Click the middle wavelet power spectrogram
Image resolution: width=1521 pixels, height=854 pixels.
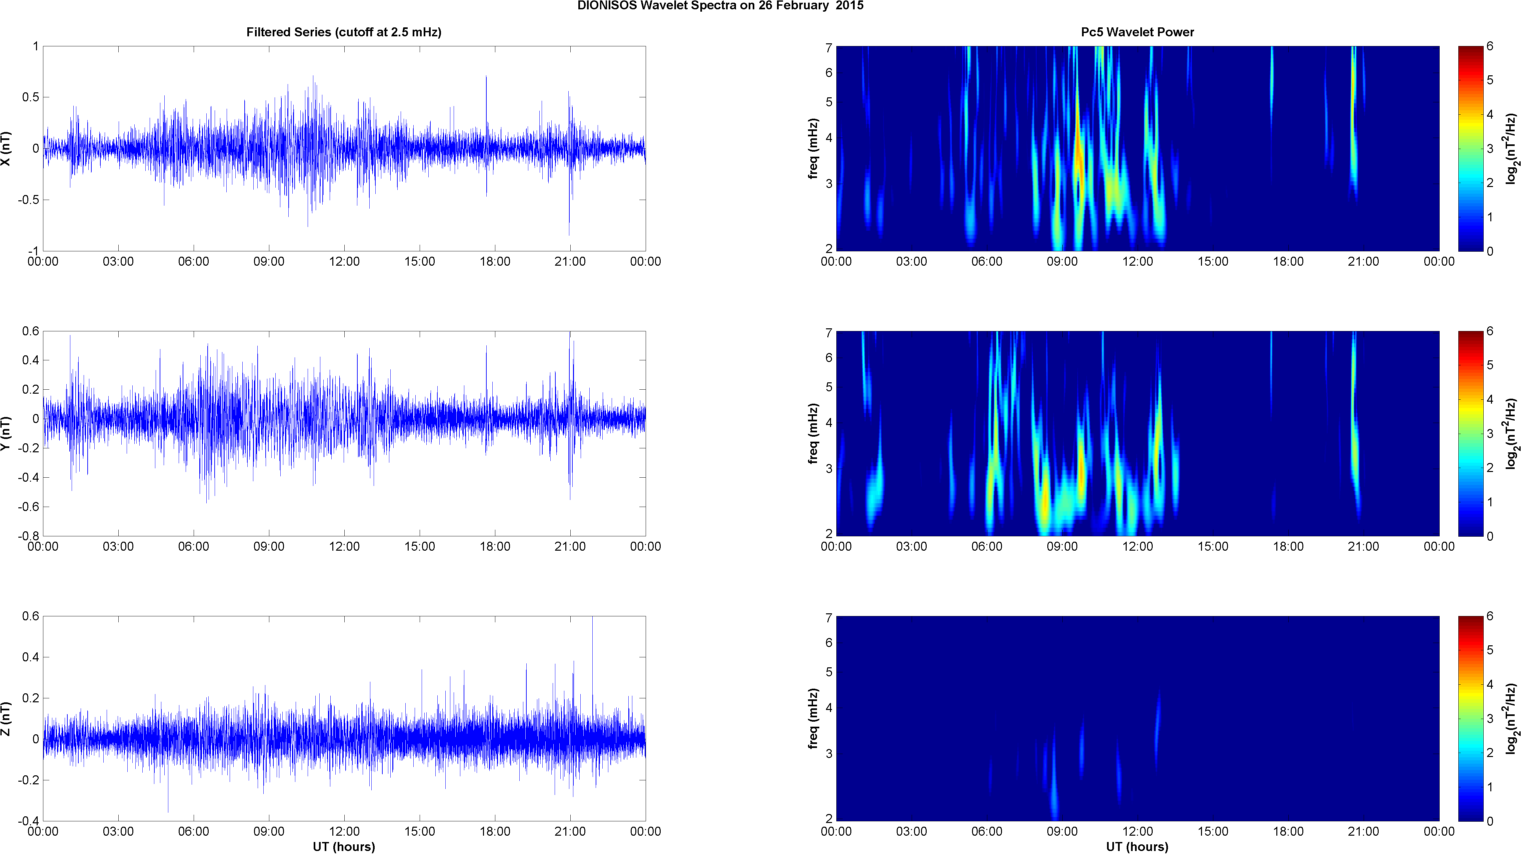pyautogui.click(x=1137, y=433)
